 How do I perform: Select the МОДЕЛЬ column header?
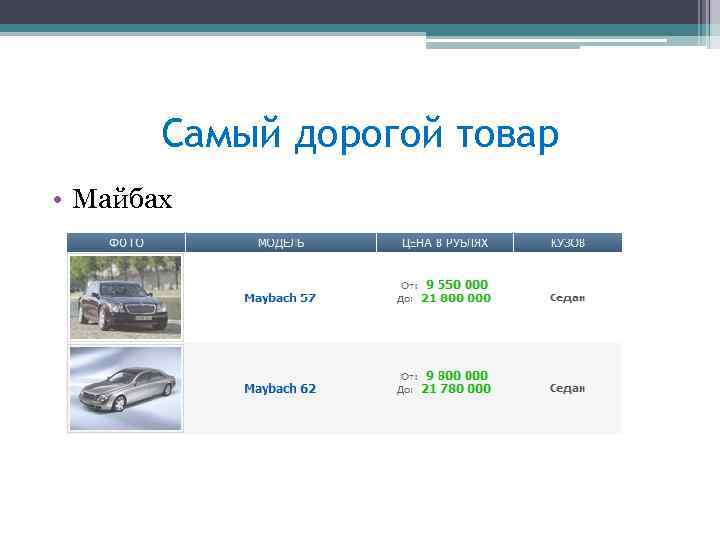[x=281, y=242]
